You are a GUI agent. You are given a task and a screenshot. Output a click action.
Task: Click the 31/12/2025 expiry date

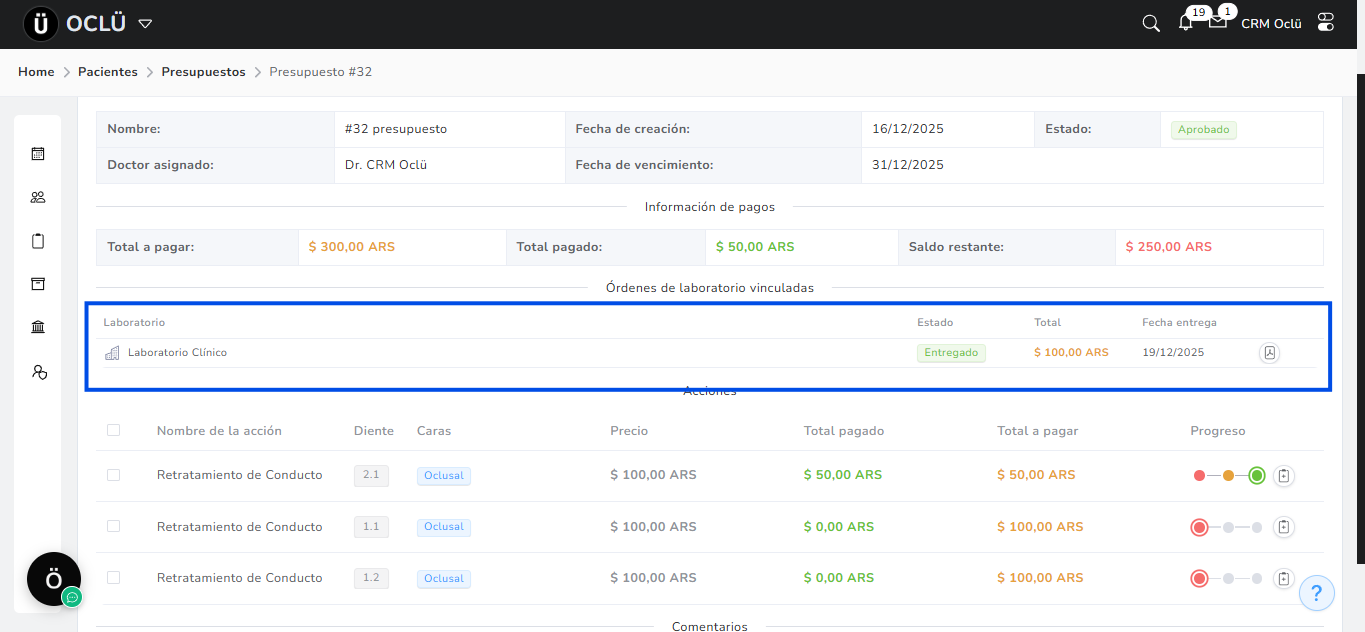[x=908, y=165]
